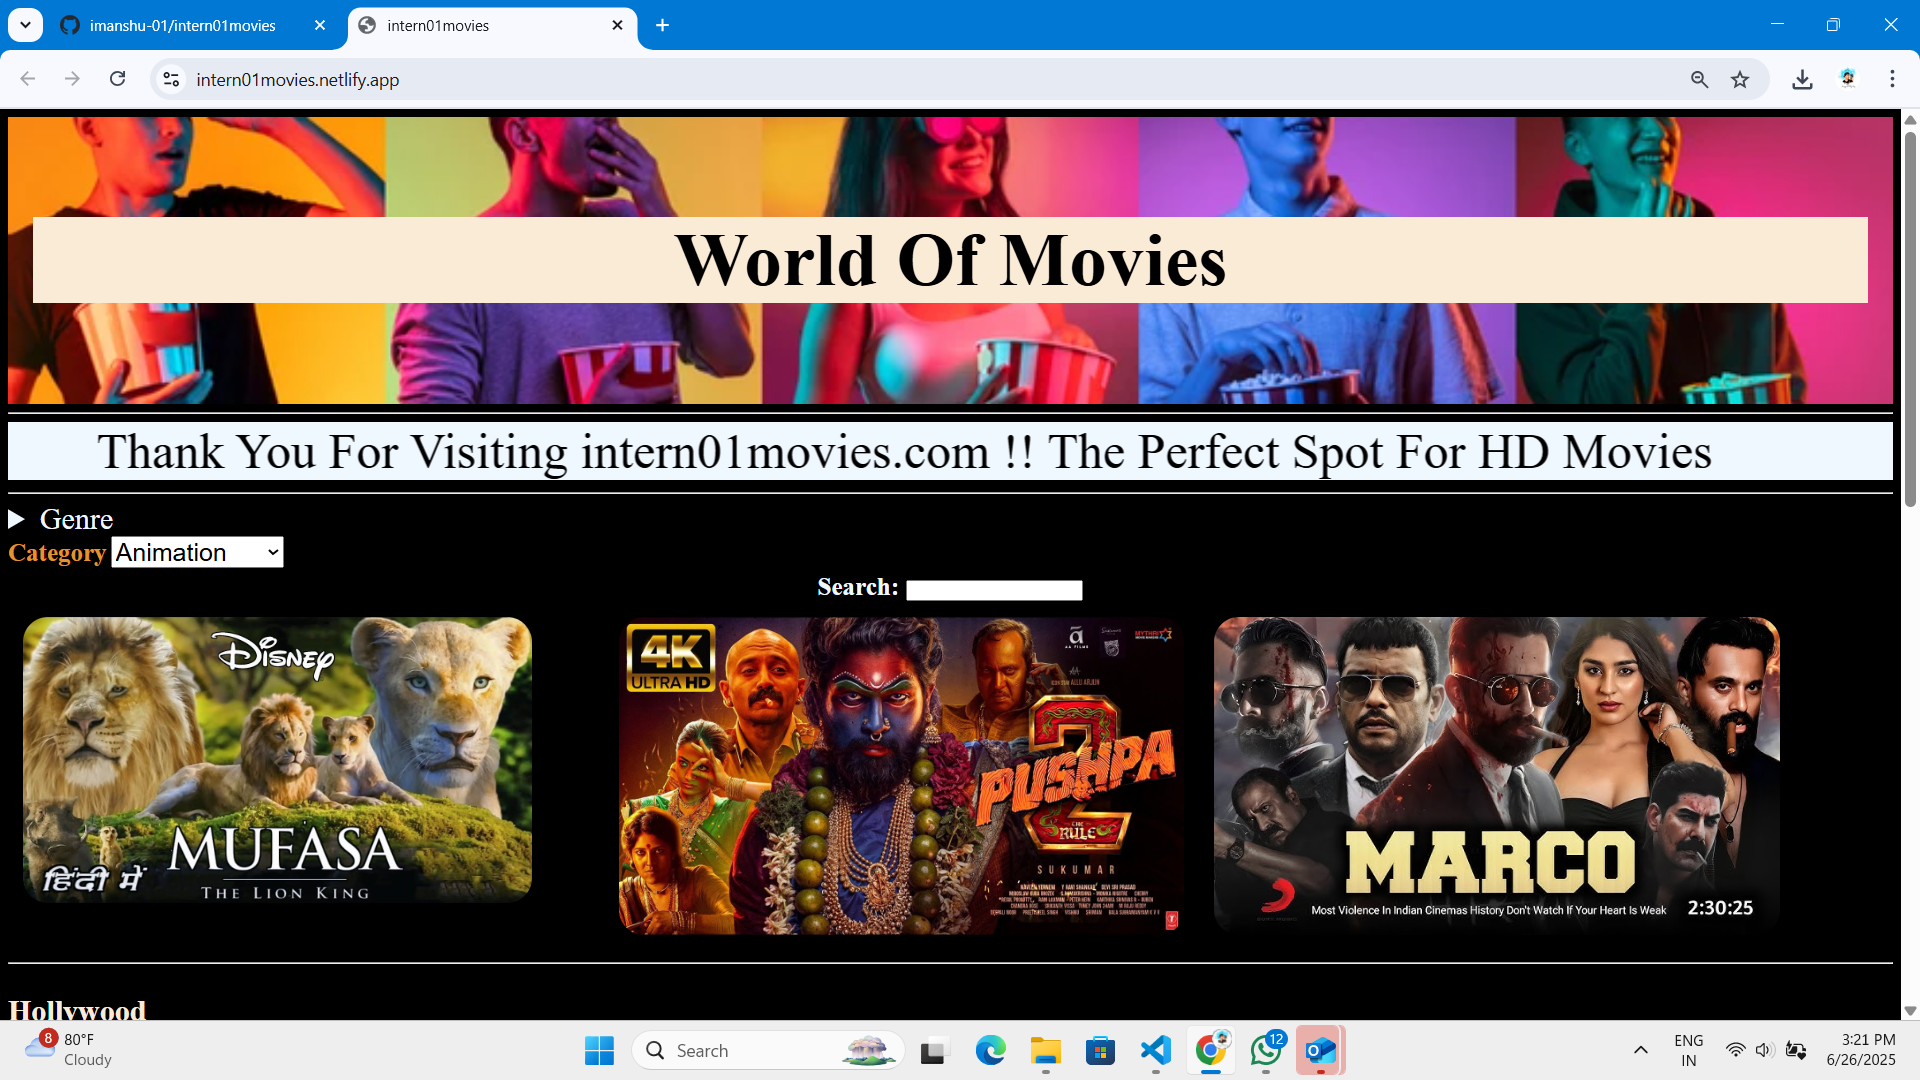Click the vertical page scrollbar thumb

tap(1910, 318)
